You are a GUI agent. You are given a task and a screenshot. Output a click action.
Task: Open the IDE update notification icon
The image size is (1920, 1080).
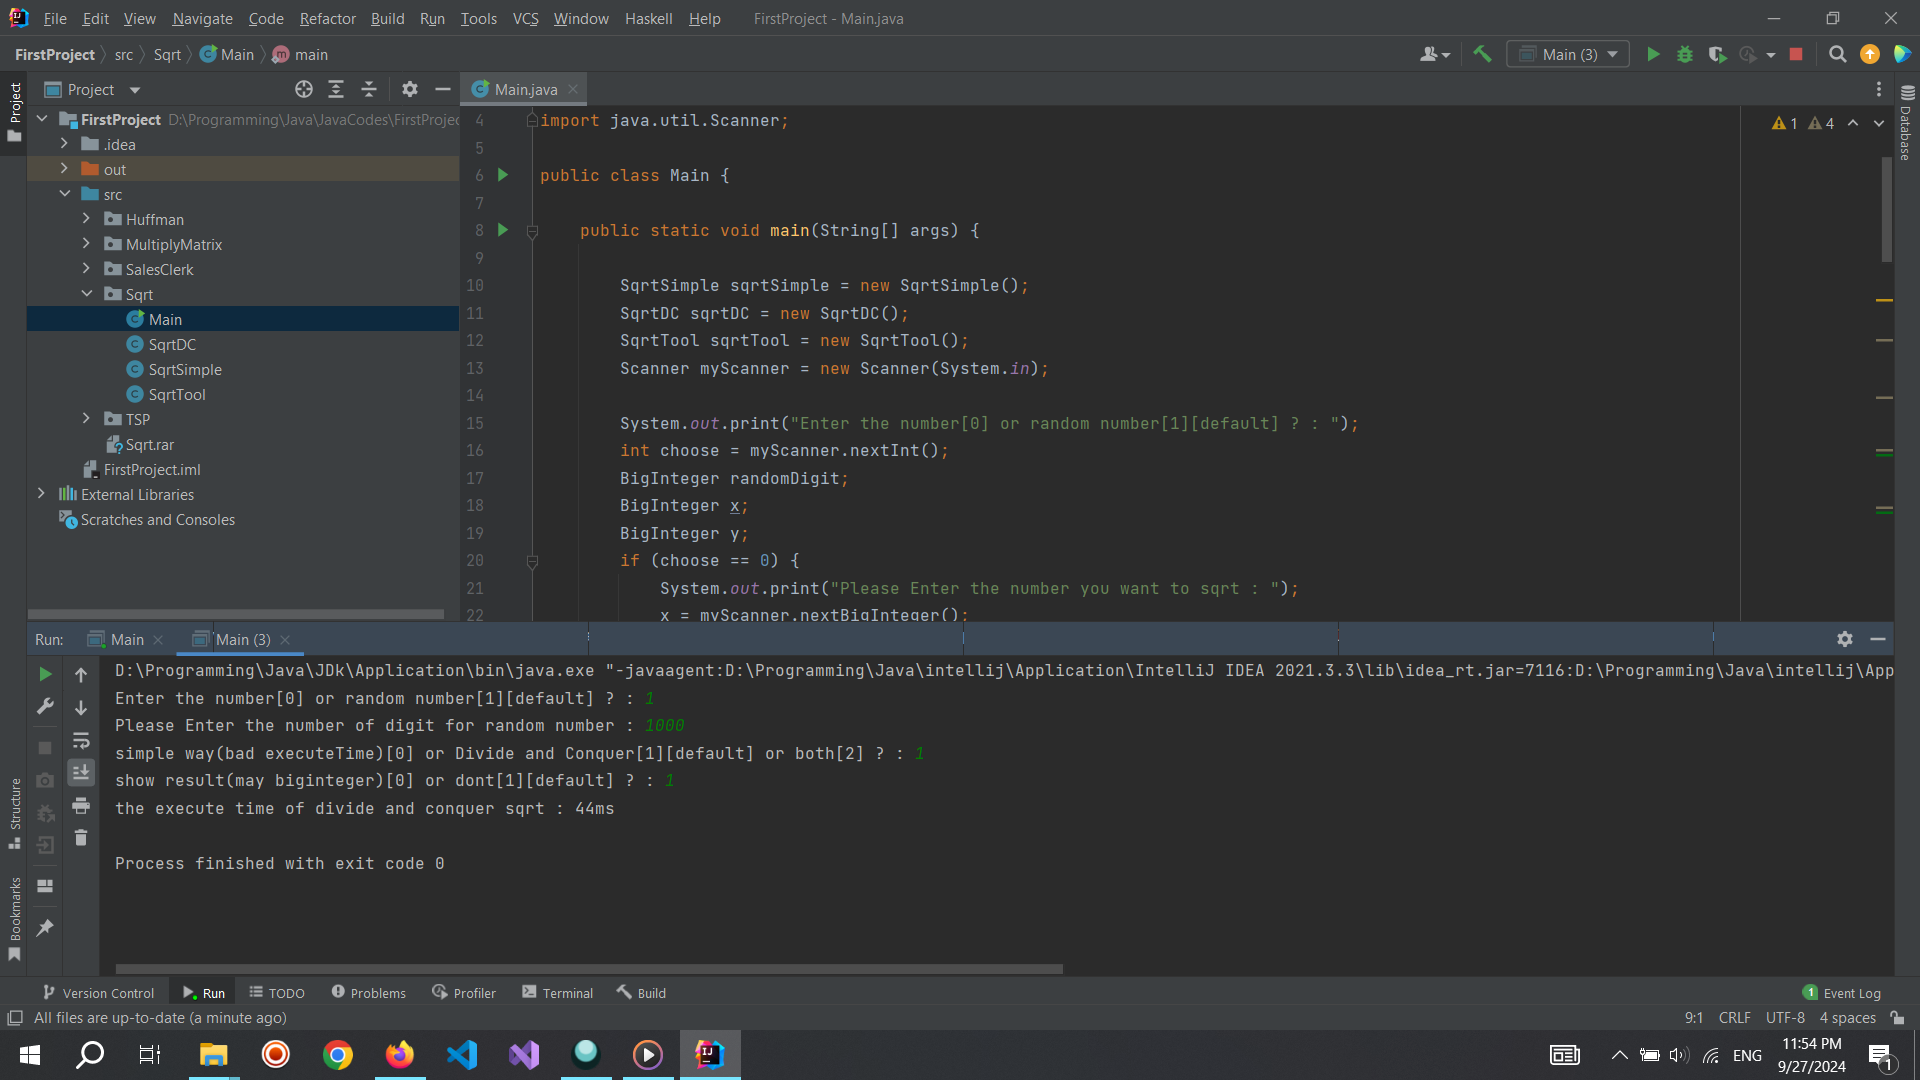1870,55
